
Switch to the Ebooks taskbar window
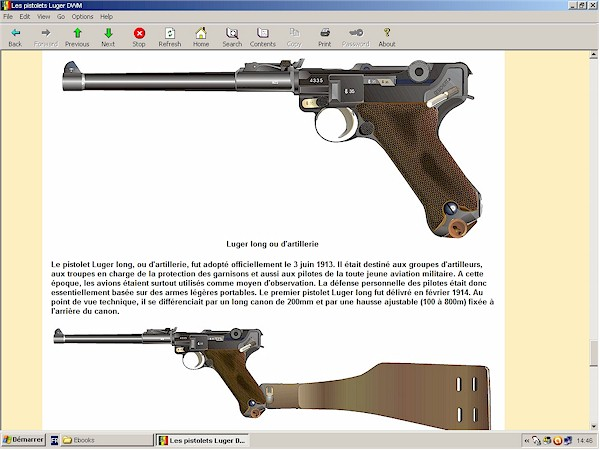pos(107,440)
